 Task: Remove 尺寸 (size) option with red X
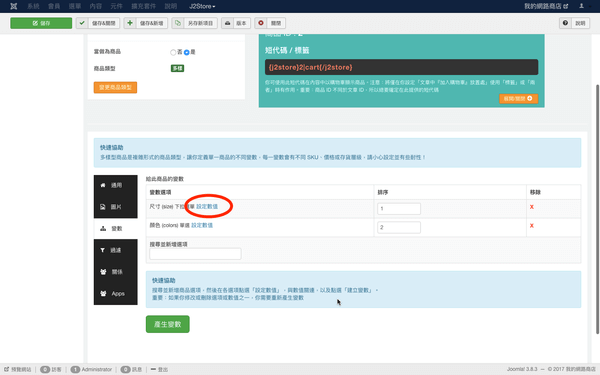tap(532, 207)
